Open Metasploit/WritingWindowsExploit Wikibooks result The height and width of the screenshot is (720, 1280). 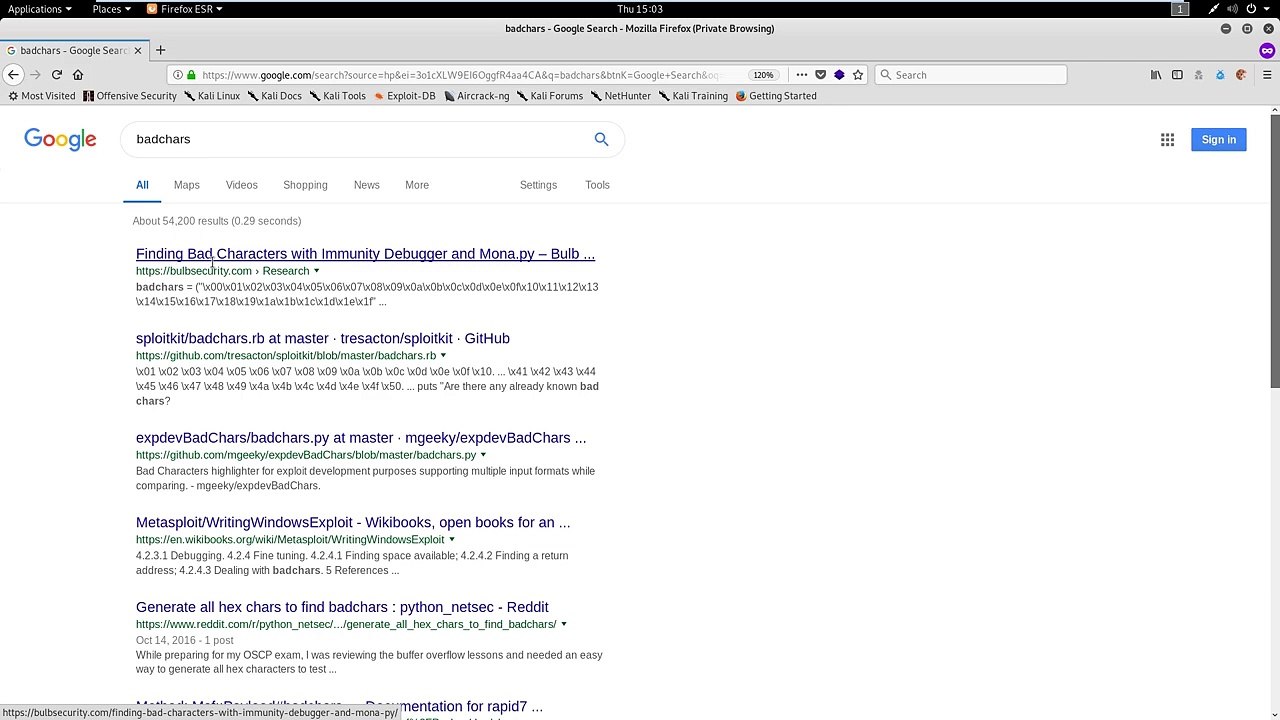(x=353, y=522)
